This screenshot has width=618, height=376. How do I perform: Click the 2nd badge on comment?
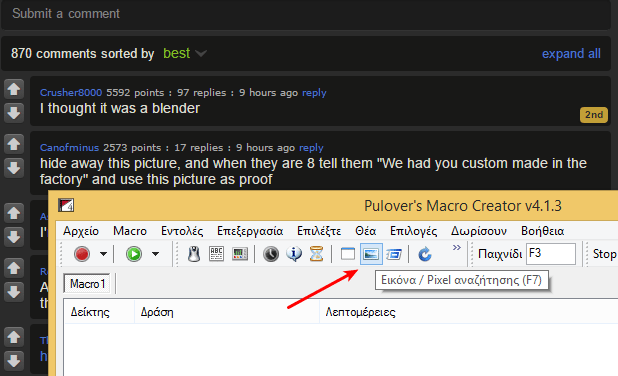(594, 115)
